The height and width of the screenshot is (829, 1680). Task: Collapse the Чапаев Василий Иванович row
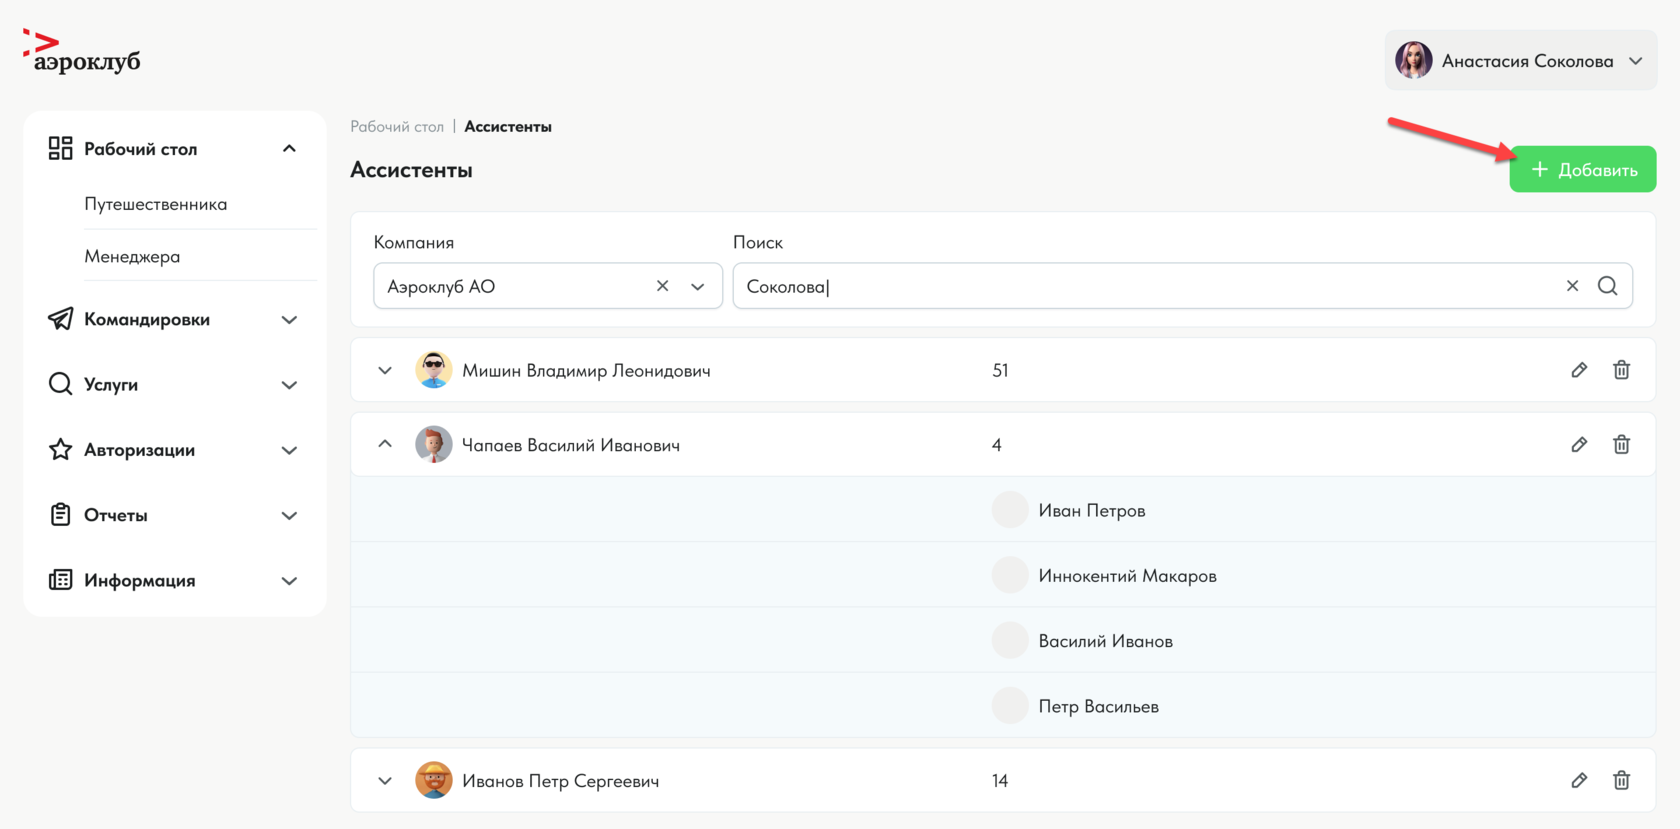coord(385,444)
